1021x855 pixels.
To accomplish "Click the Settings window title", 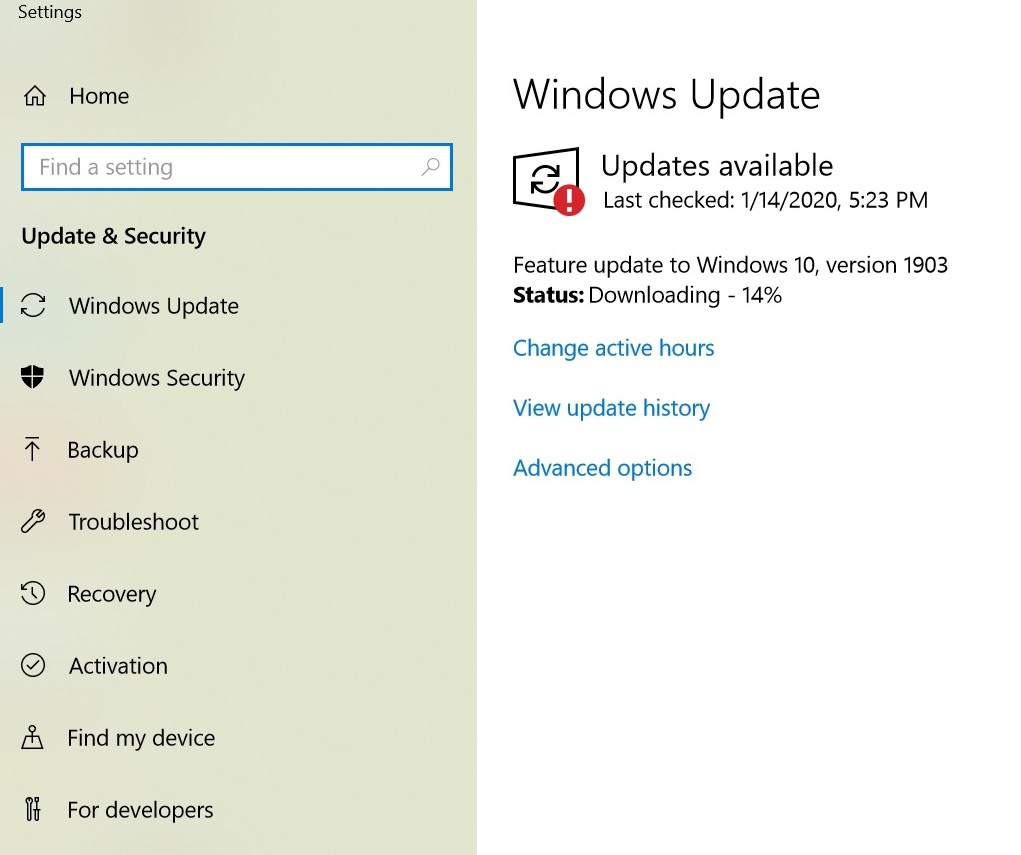I will (49, 12).
